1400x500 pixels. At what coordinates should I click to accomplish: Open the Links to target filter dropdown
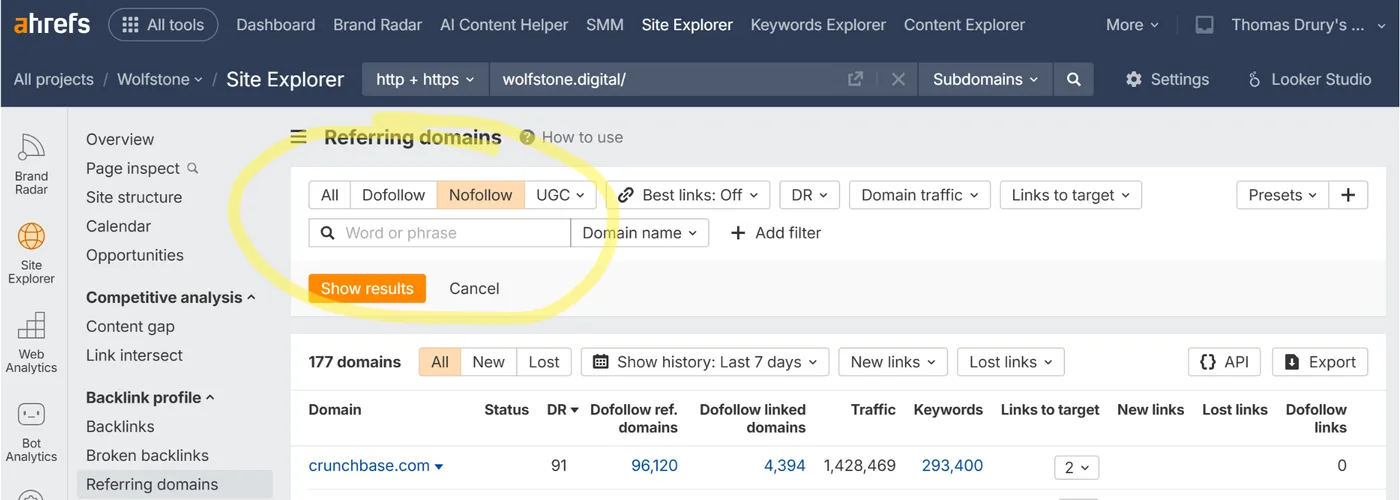1070,195
